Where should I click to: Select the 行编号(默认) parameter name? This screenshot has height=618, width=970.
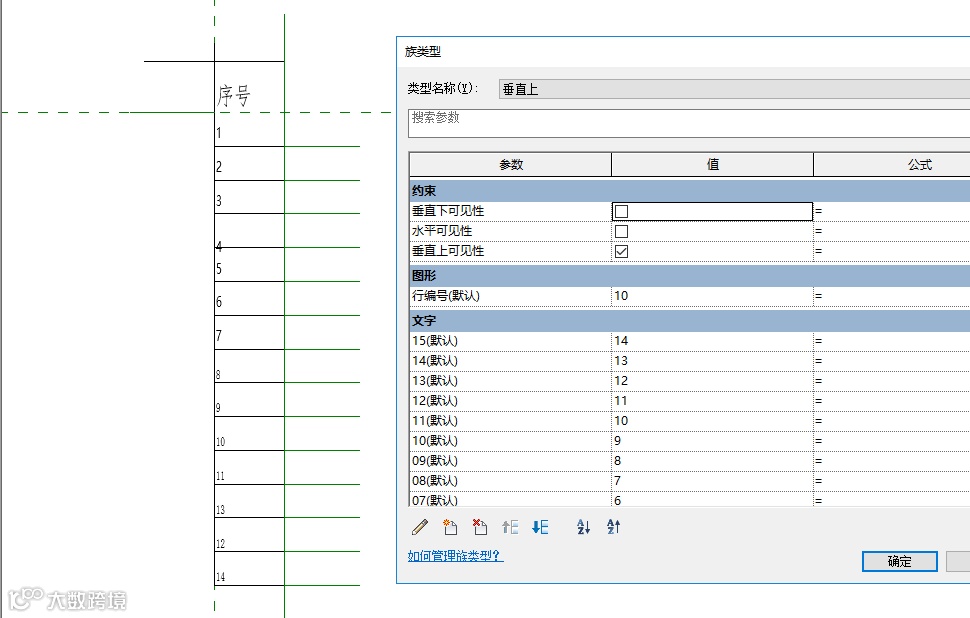click(x=445, y=296)
